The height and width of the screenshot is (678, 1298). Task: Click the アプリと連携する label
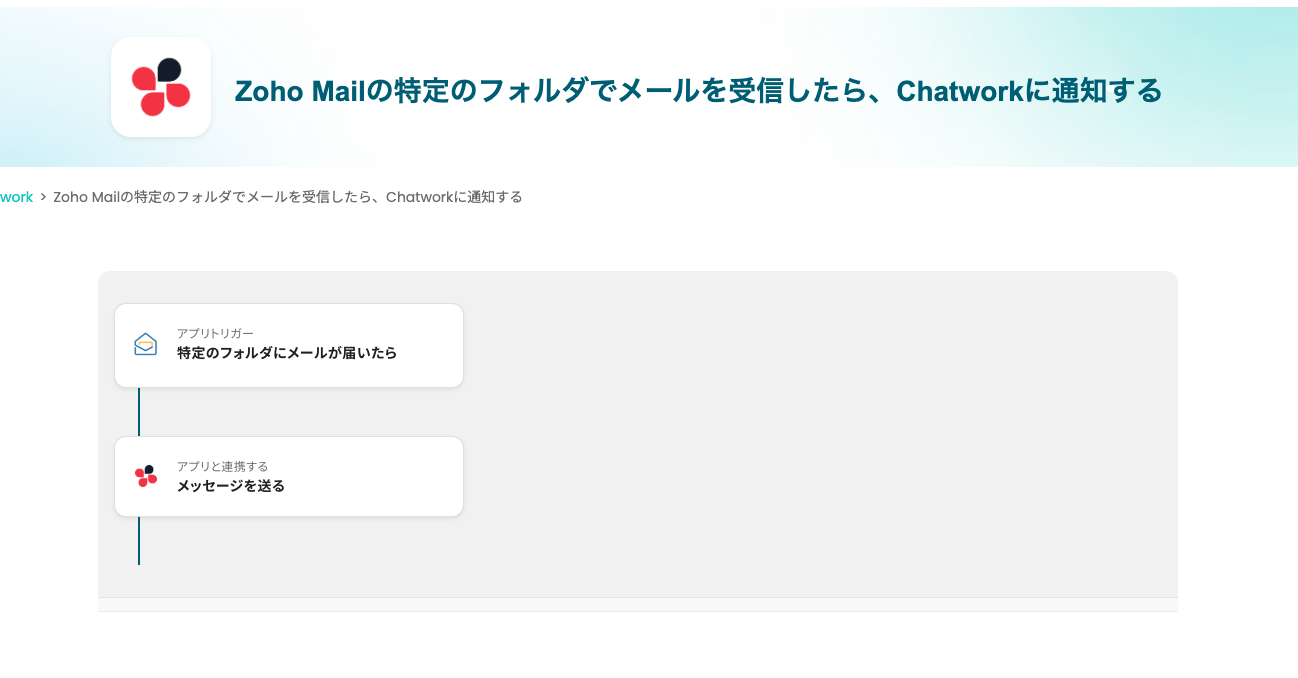point(222,466)
